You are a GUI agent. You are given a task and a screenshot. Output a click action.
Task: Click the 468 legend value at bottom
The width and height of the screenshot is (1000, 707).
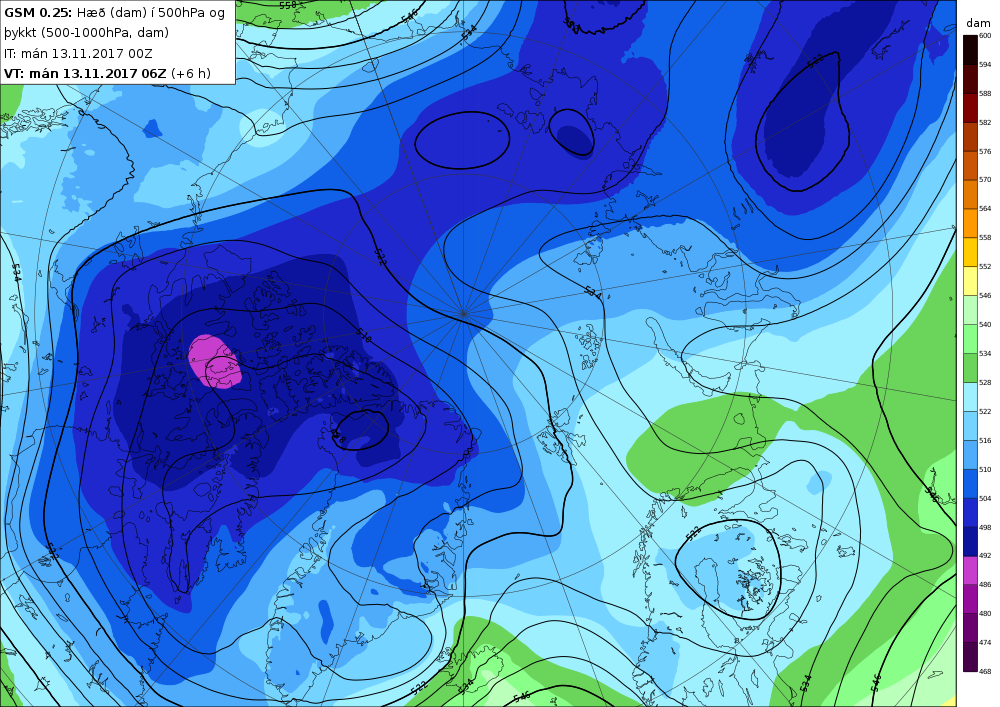pos(985,671)
